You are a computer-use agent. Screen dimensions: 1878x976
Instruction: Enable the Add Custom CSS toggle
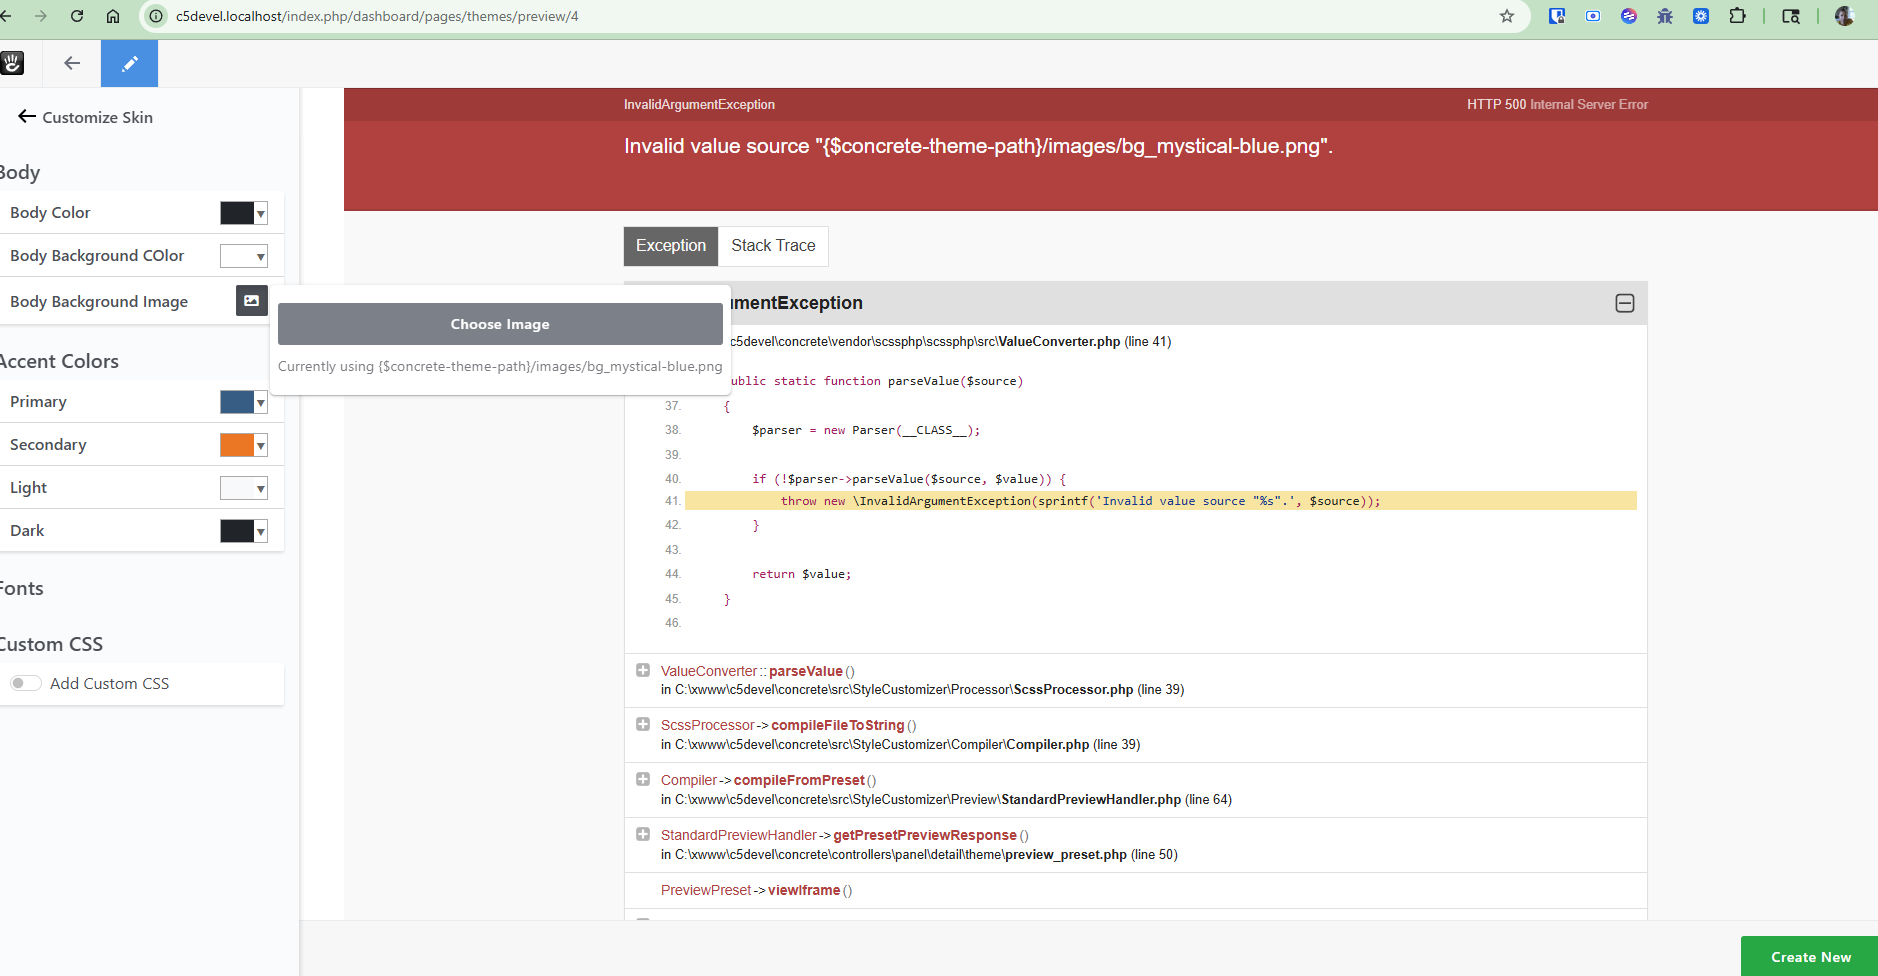[x=26, y=683]
